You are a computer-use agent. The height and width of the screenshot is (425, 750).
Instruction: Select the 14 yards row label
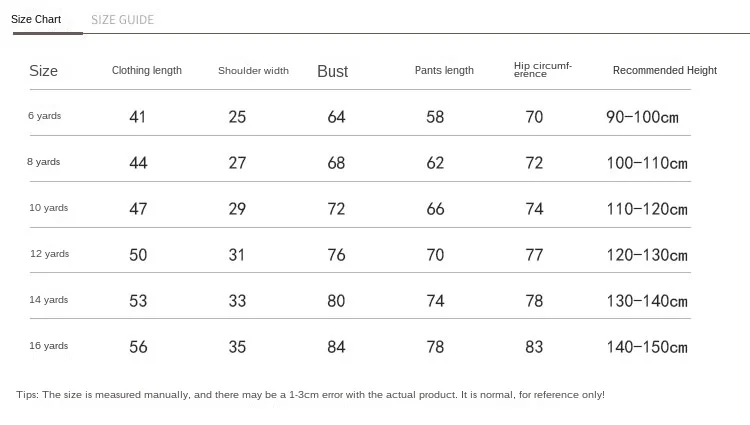tap(49, 300)
